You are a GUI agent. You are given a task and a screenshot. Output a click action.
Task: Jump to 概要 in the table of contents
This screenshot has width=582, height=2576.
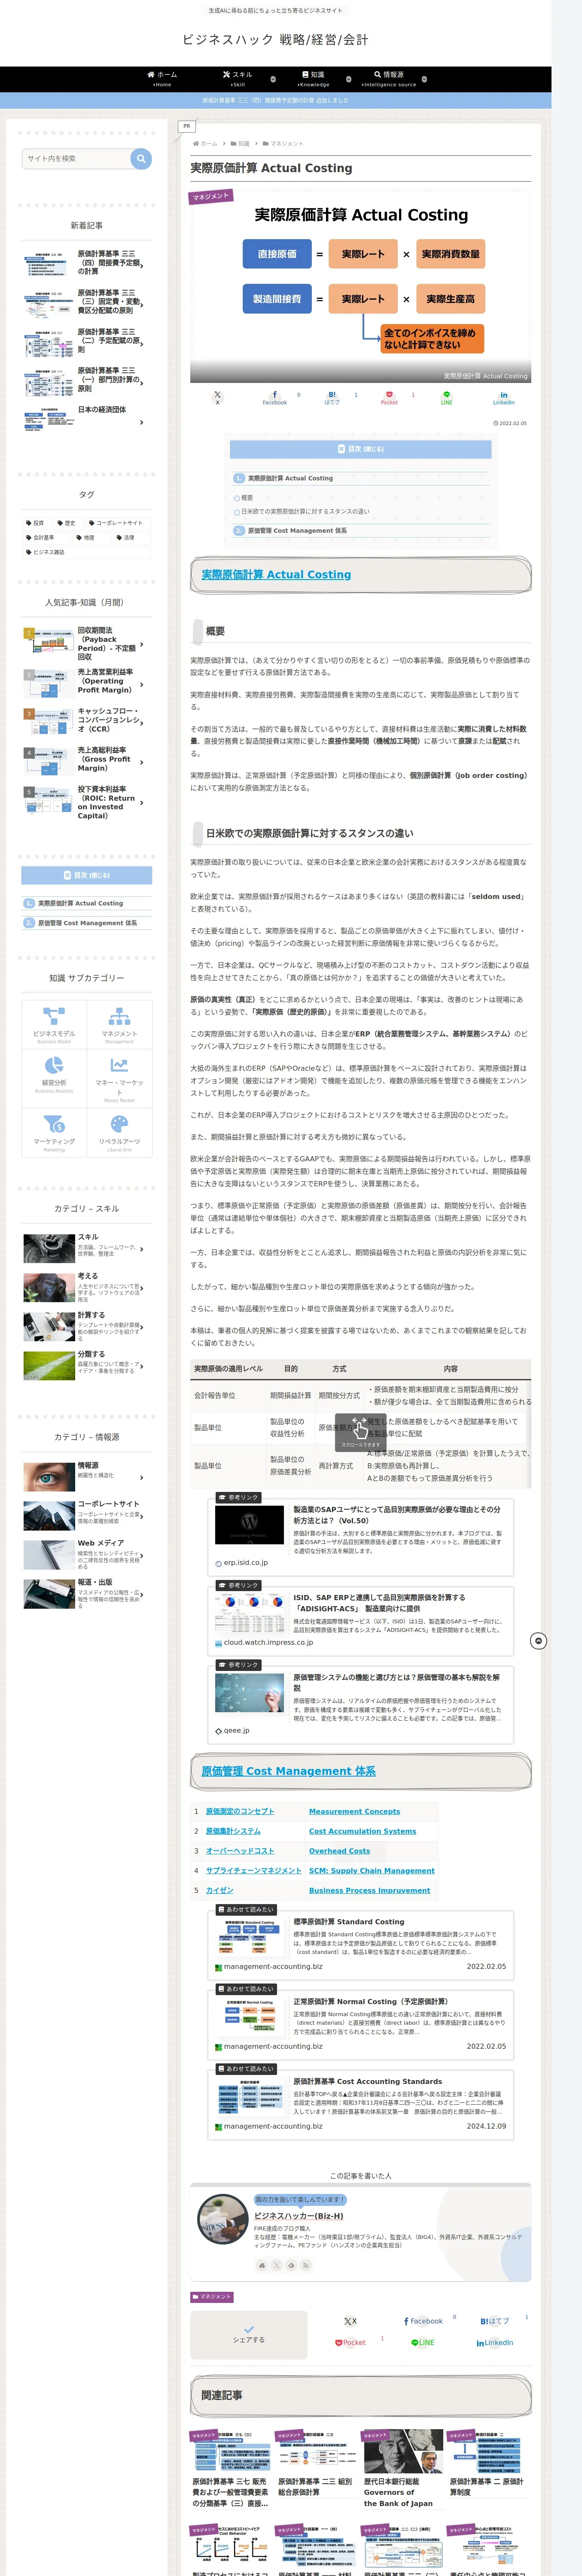(x=247, y=497)
